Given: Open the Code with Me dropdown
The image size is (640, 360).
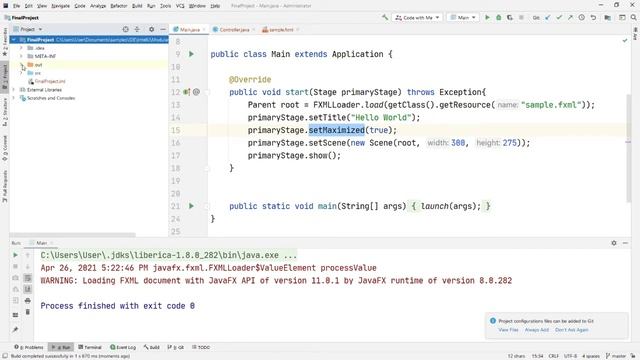Looking at the screenshot, I should click(417, 18).
